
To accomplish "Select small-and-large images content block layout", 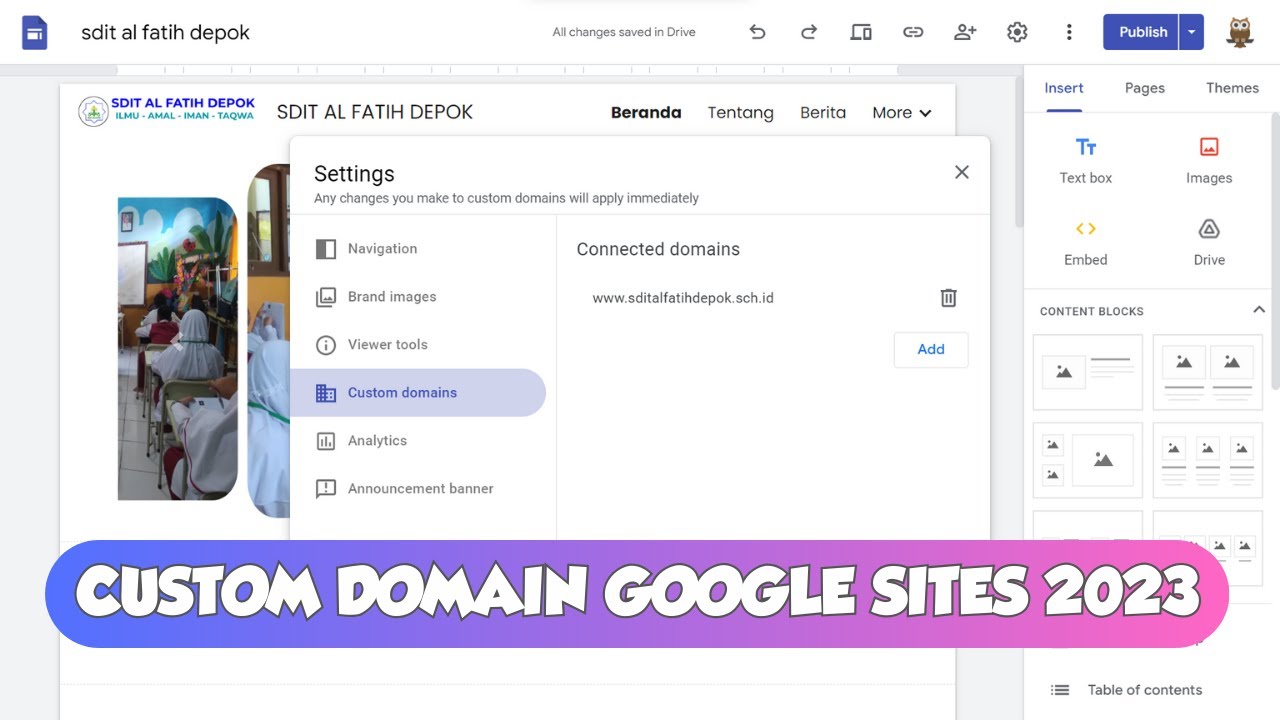I will [x=1088, y=460].
